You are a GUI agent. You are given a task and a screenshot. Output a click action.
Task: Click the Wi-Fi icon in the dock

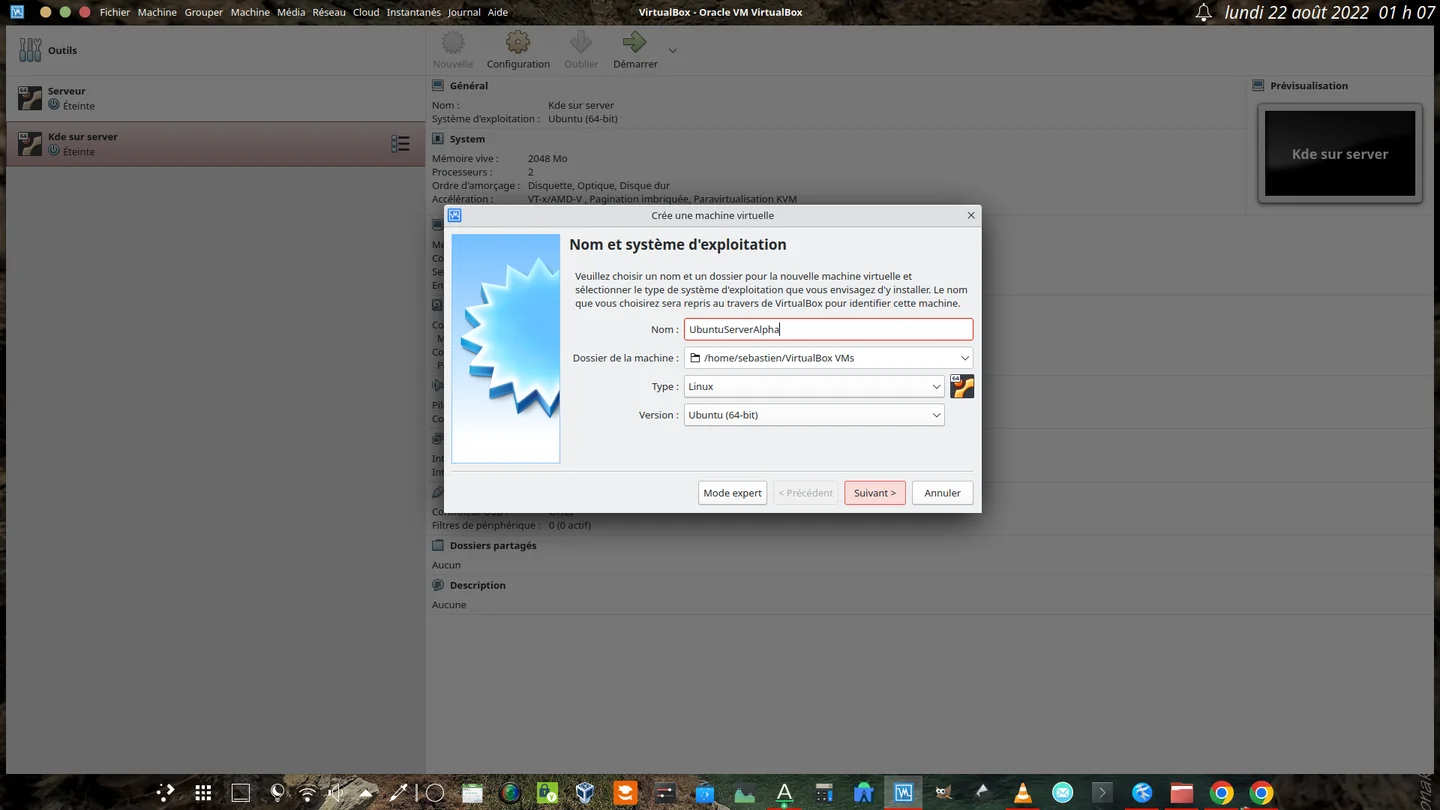point(307,793)
